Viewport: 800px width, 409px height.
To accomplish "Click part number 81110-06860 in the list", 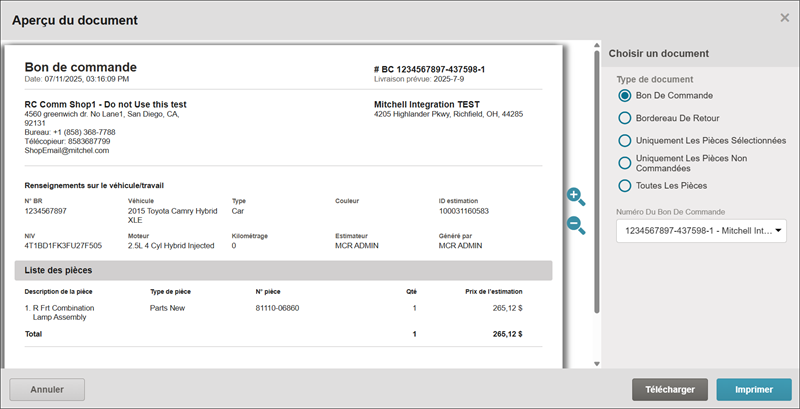I will tap(277, 308).
